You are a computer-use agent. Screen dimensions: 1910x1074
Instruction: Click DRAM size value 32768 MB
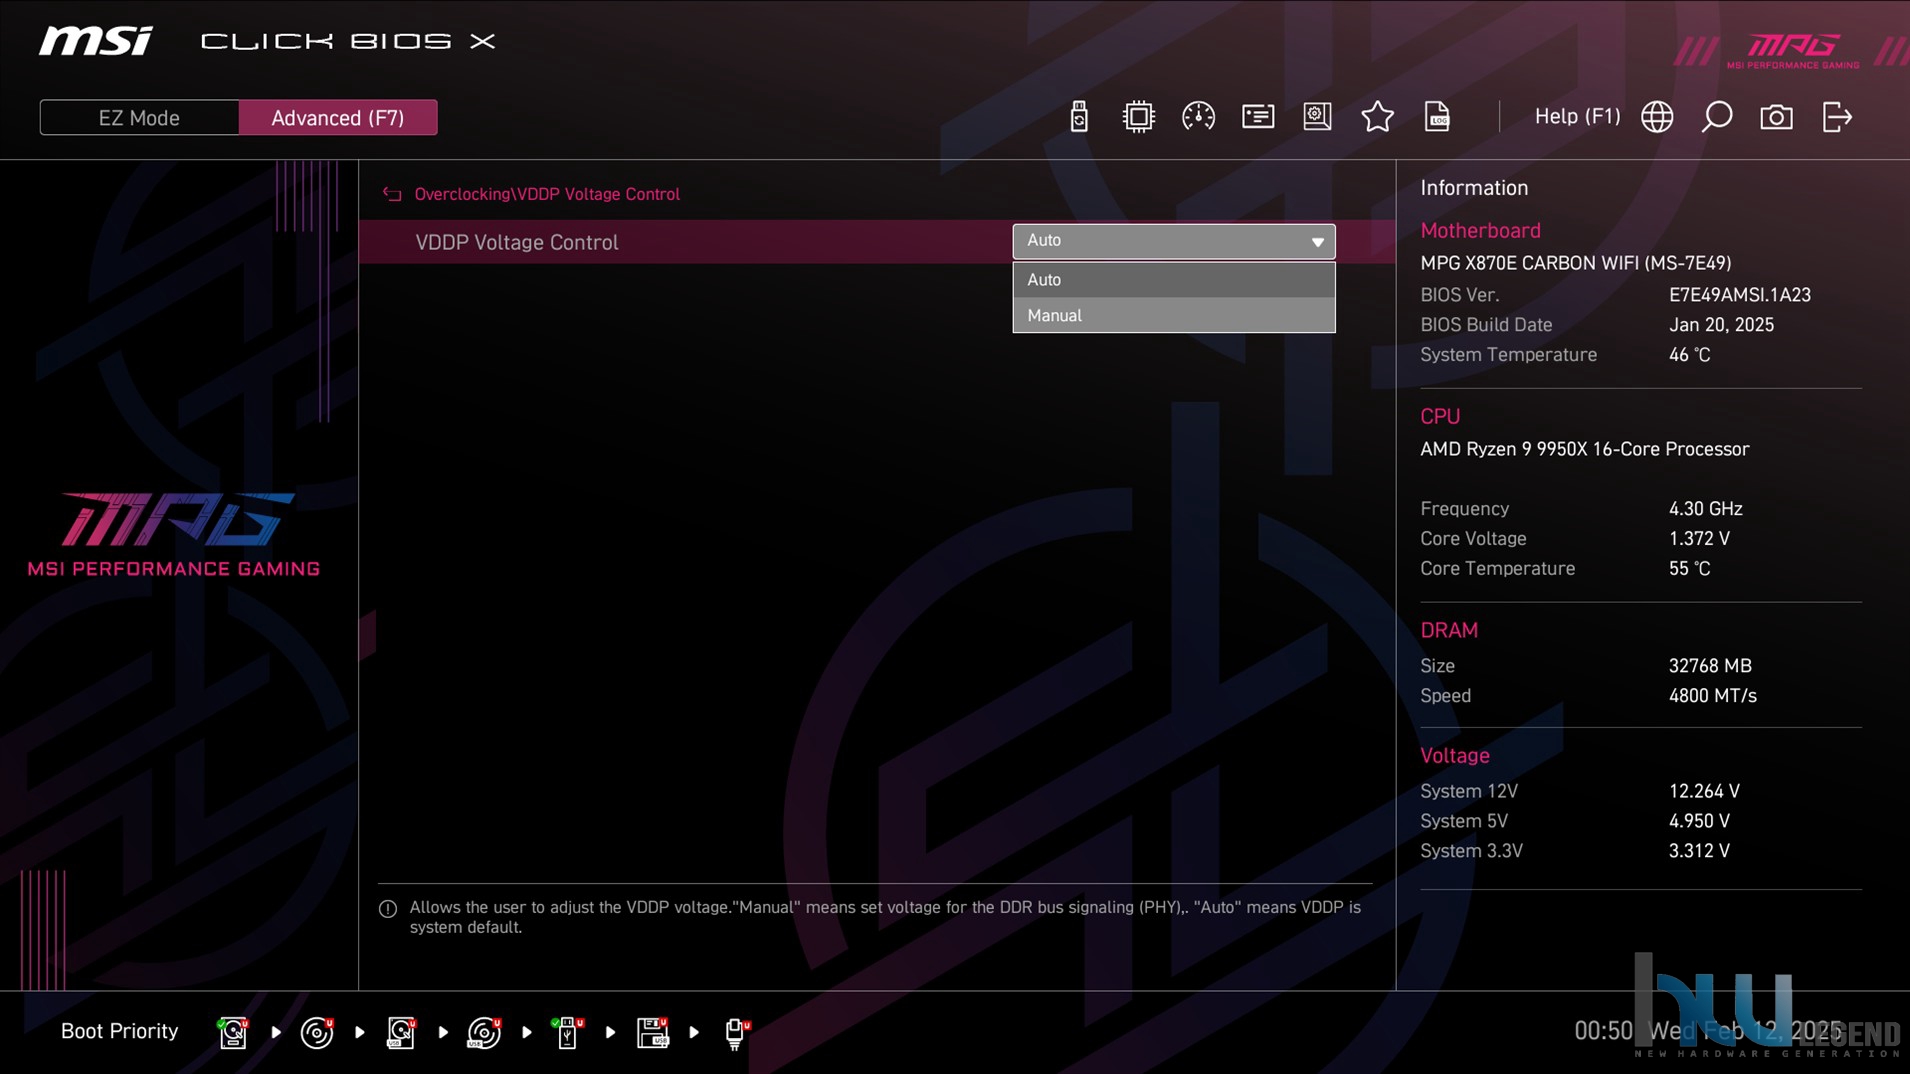coord(1710,666)
